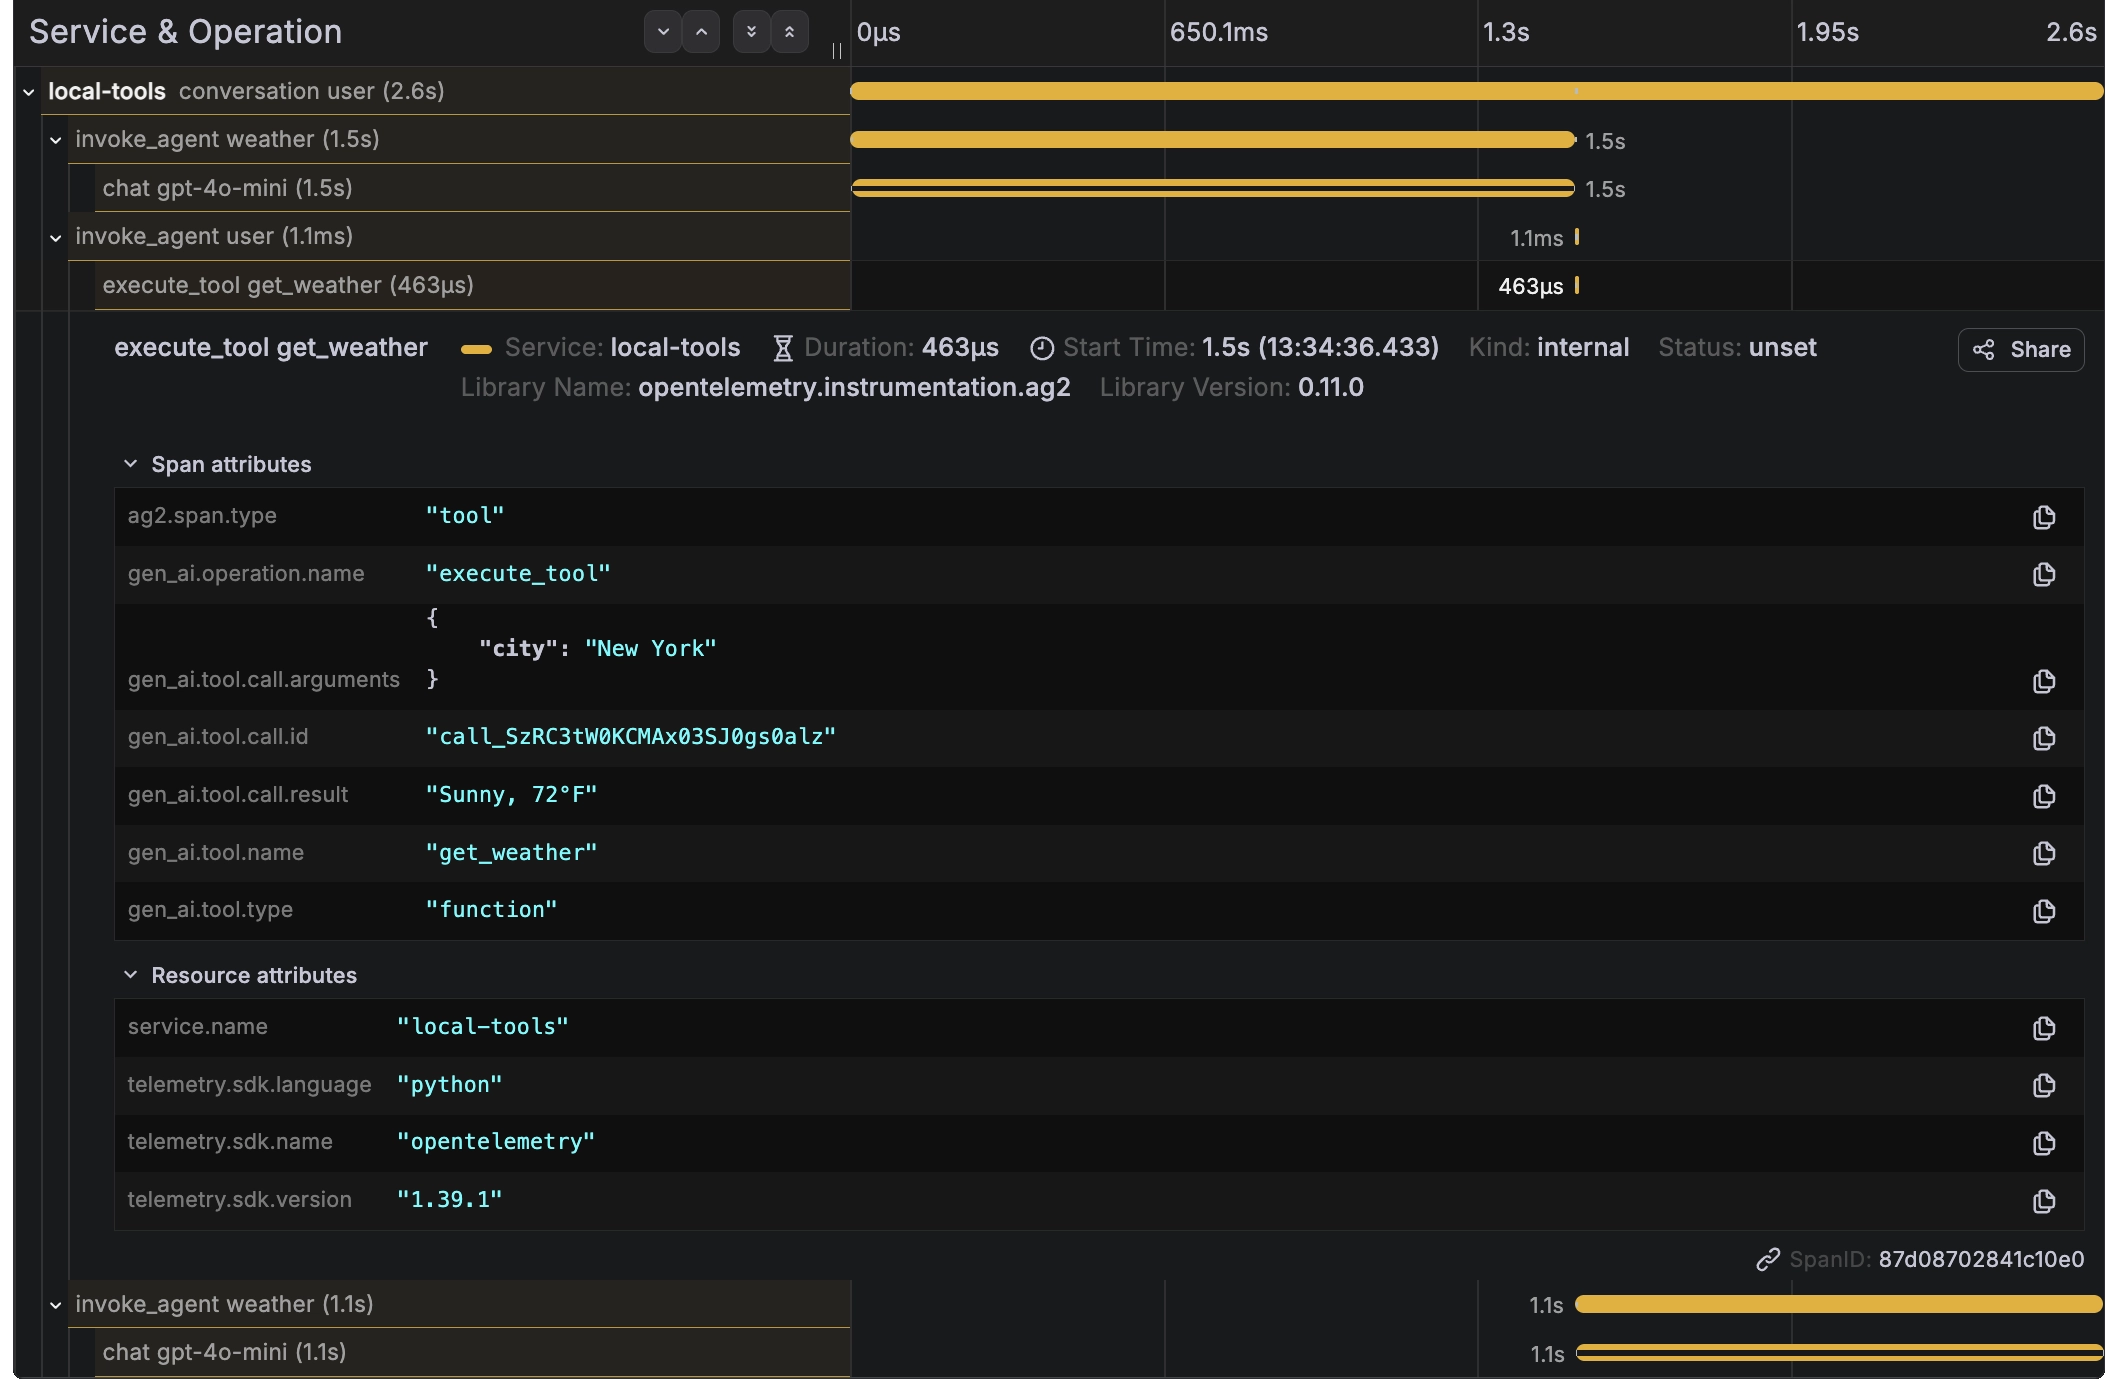Copy the telemetry.sdk.name value
Viewport: 2116px width, 1388px height.
(2043, 1143)
